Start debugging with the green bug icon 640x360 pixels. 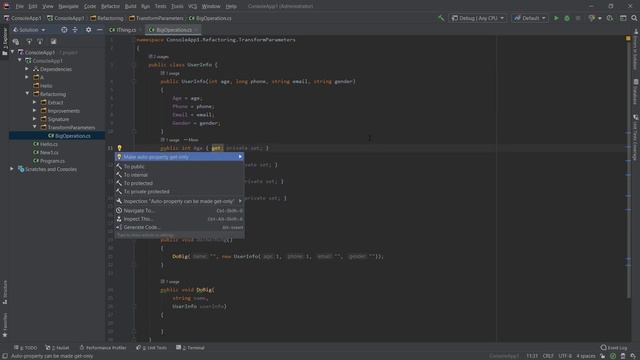click(567, 18)
